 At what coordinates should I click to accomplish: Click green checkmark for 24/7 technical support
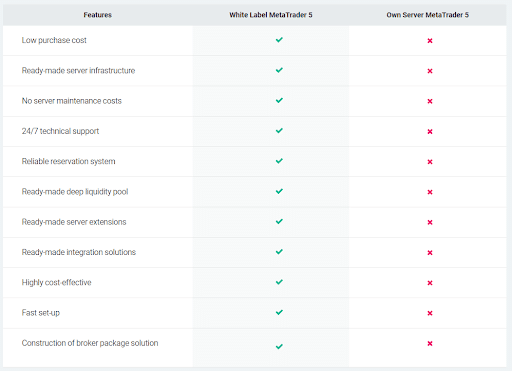(x=279, y=131)
